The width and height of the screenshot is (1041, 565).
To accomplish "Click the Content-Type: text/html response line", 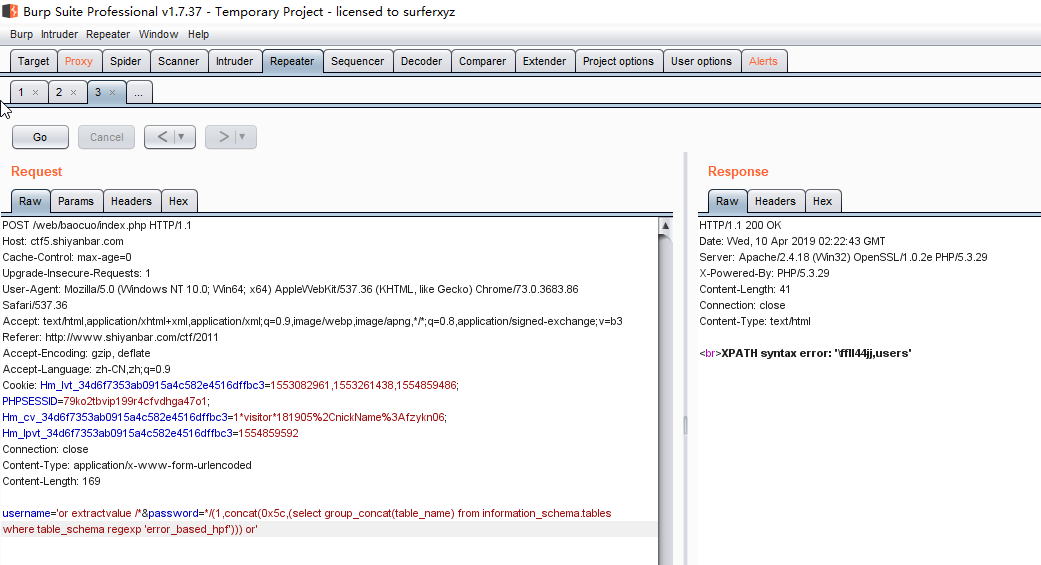I will click(x=755, y=321).
